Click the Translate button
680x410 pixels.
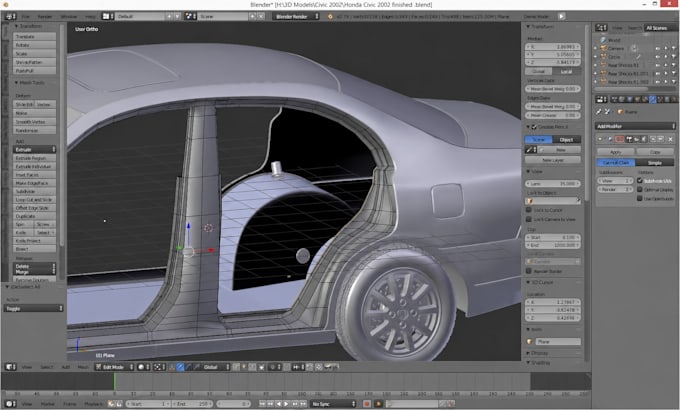(x=35, y=37)
